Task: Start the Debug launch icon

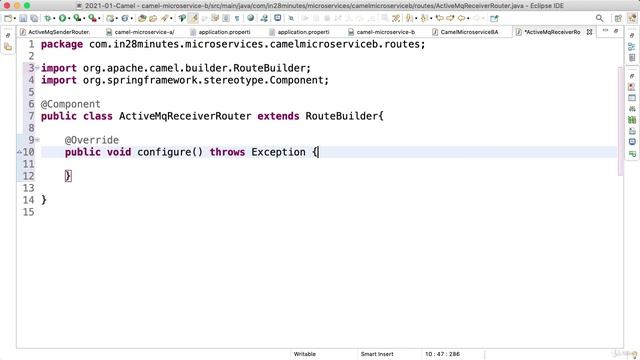Action: click(x=47, y=18)
